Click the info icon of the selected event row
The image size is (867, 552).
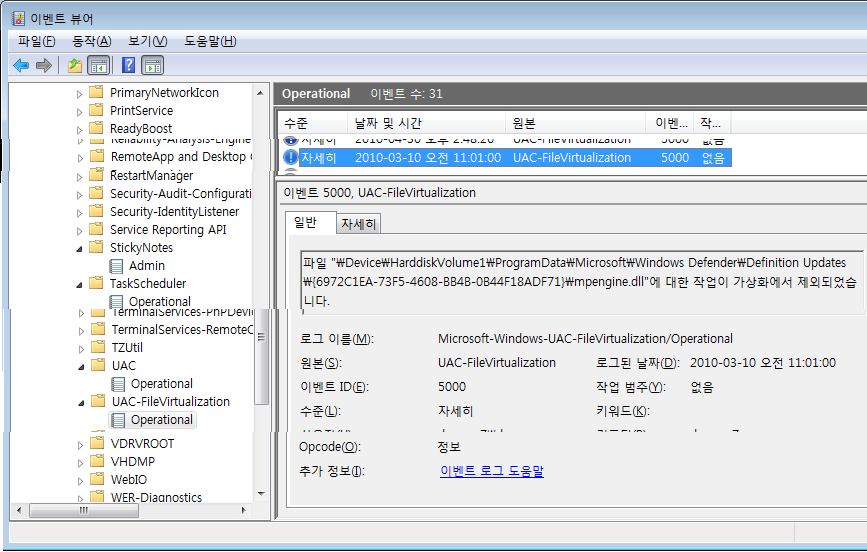(x=290, y=158)
